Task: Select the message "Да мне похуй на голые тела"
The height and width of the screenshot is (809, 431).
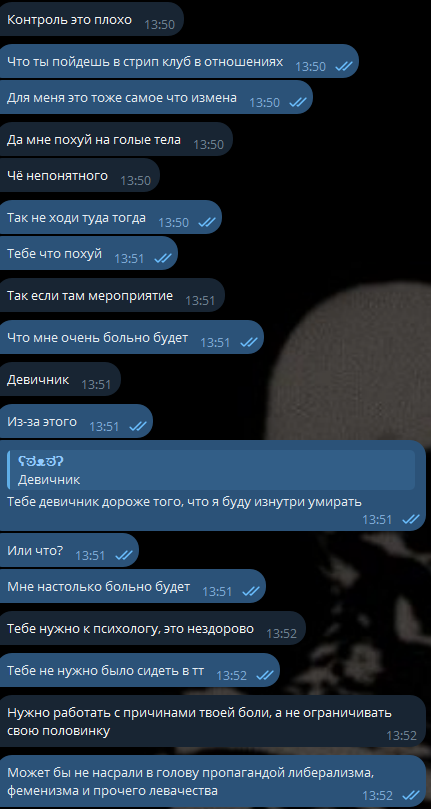Action: pyautogui.click(x=116, y=139)
